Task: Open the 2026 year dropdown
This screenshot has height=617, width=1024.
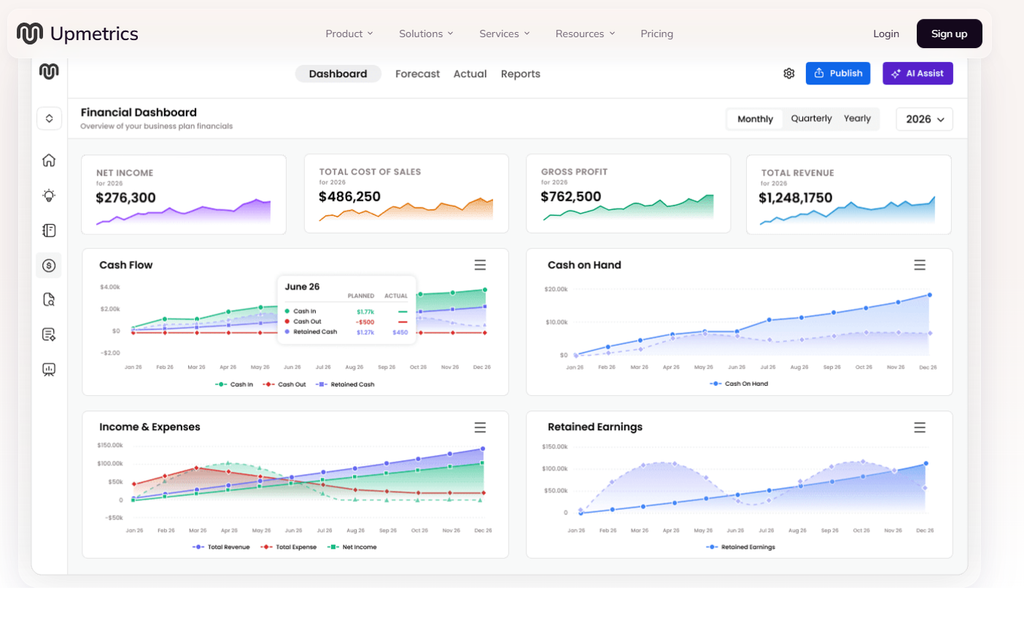Action: [x=924, y=119]
